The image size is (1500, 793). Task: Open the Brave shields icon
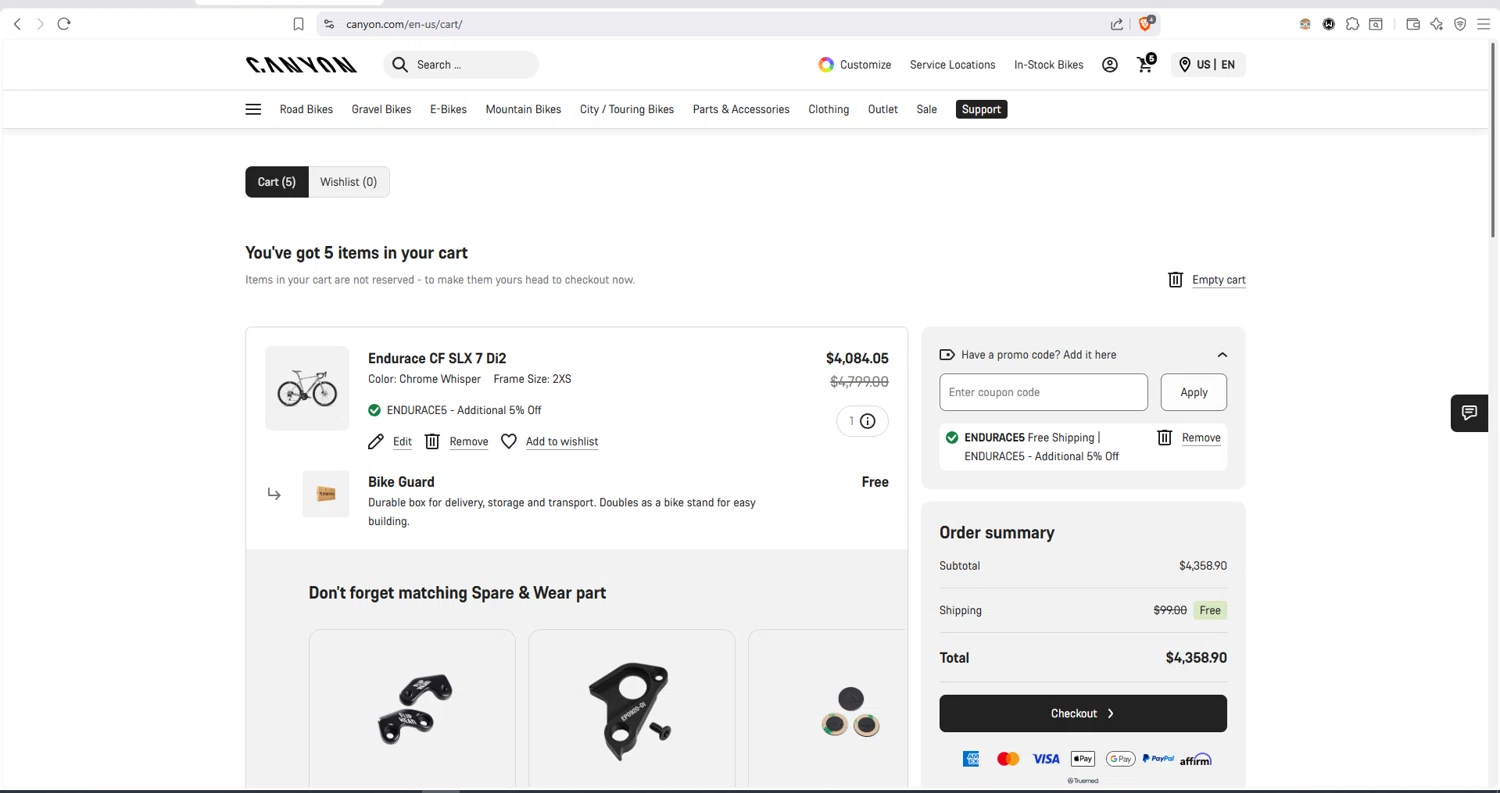click(x=1146, y=23)
